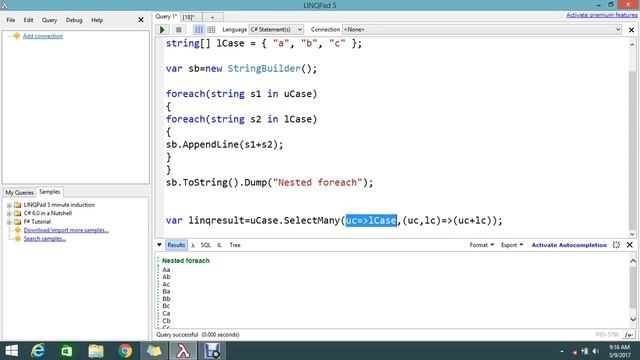Switch results to data grids view icon
640x360 pixels.
pyautogui.click(x=211, y=29)
